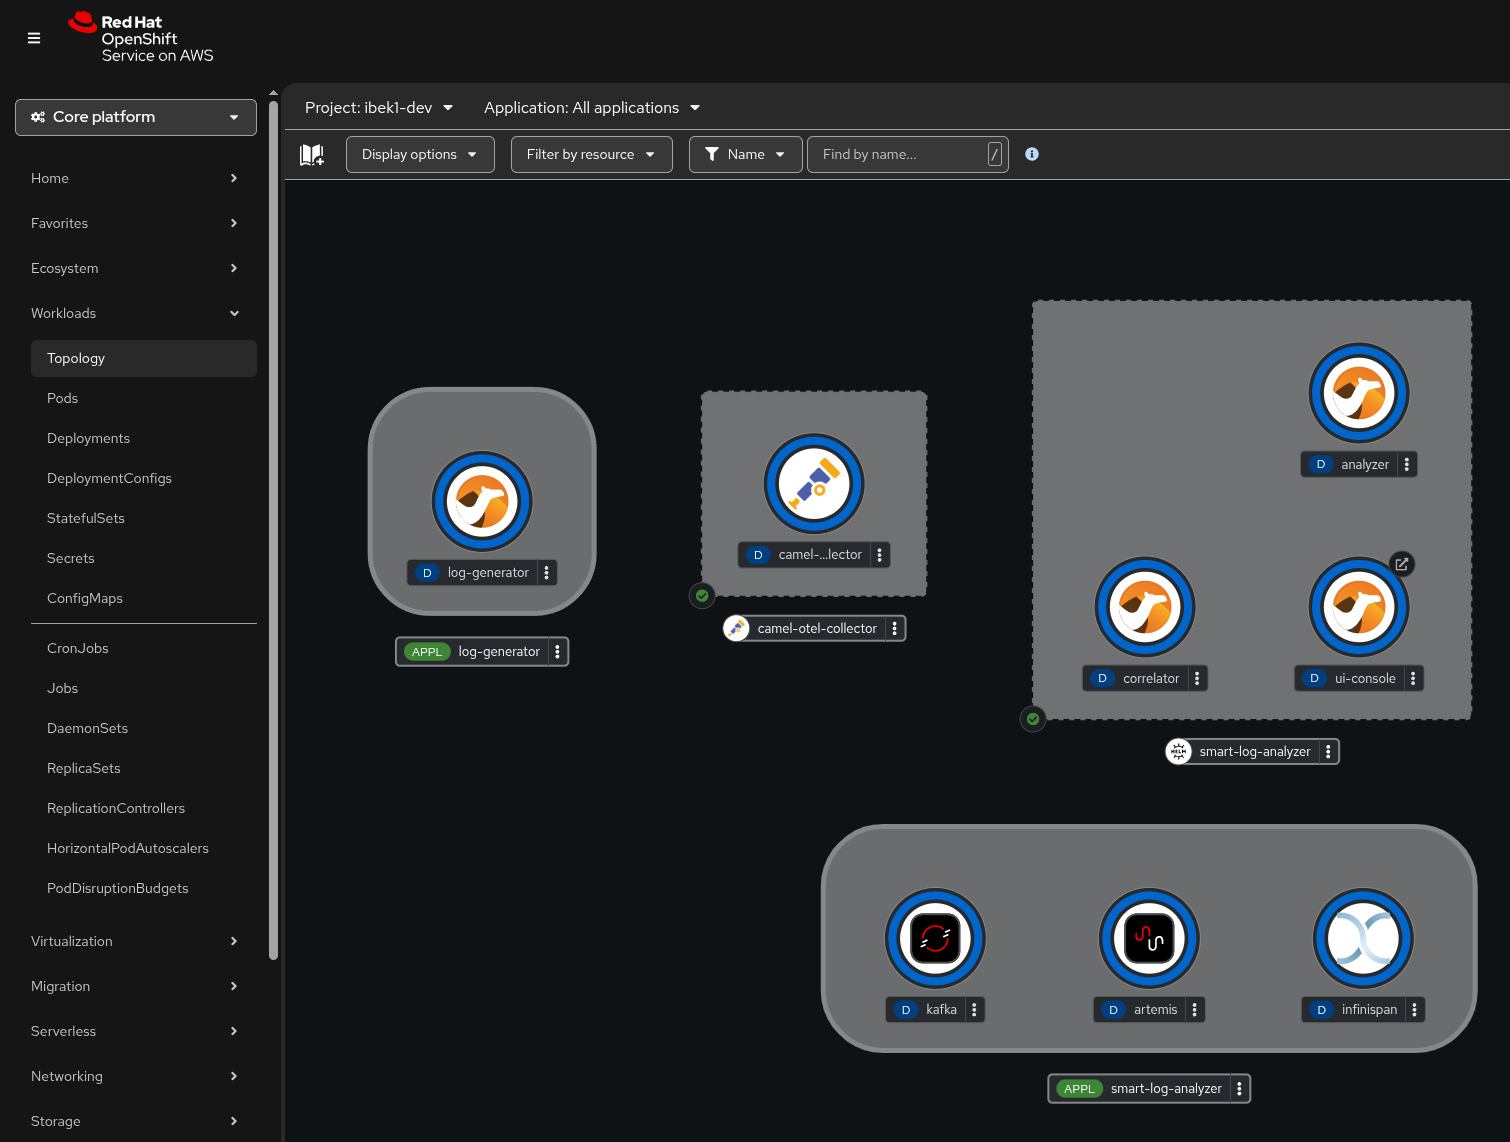The image size is (1510, 1142).
Task: Select the kafka deployment node icon
Action: [x=935, y=939]
